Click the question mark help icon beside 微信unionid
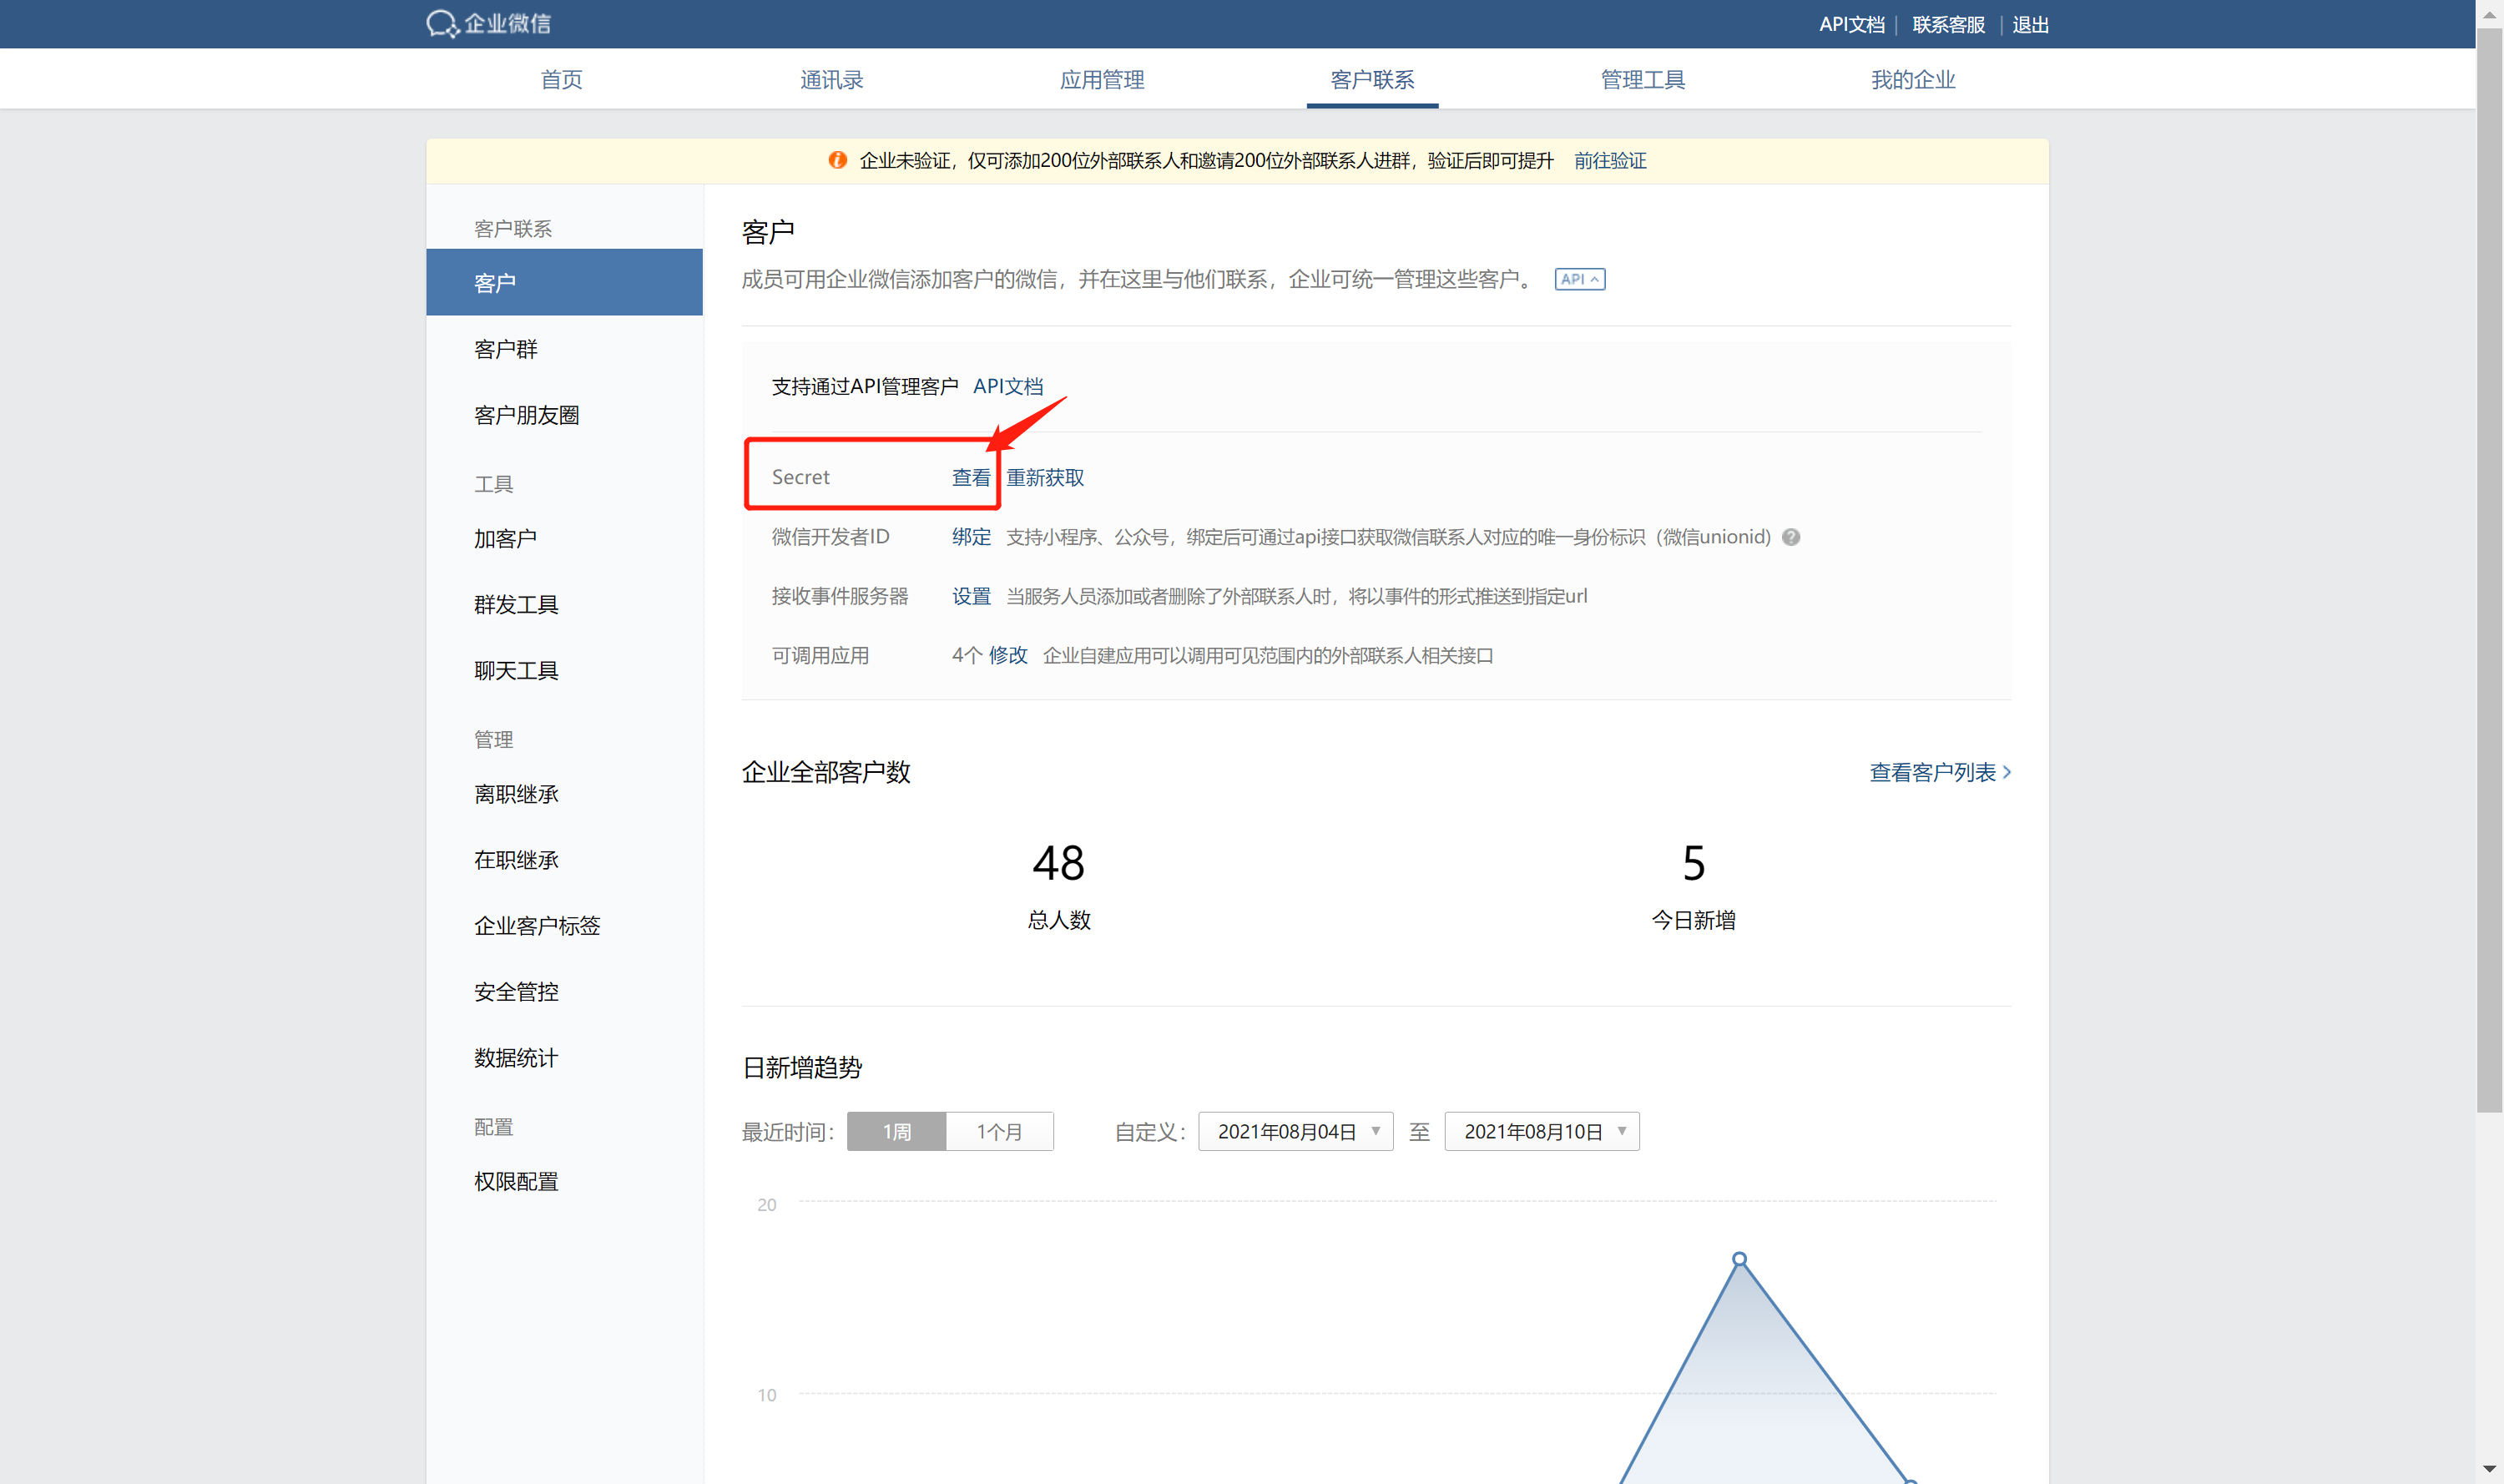 click(x=1791, y=537)
